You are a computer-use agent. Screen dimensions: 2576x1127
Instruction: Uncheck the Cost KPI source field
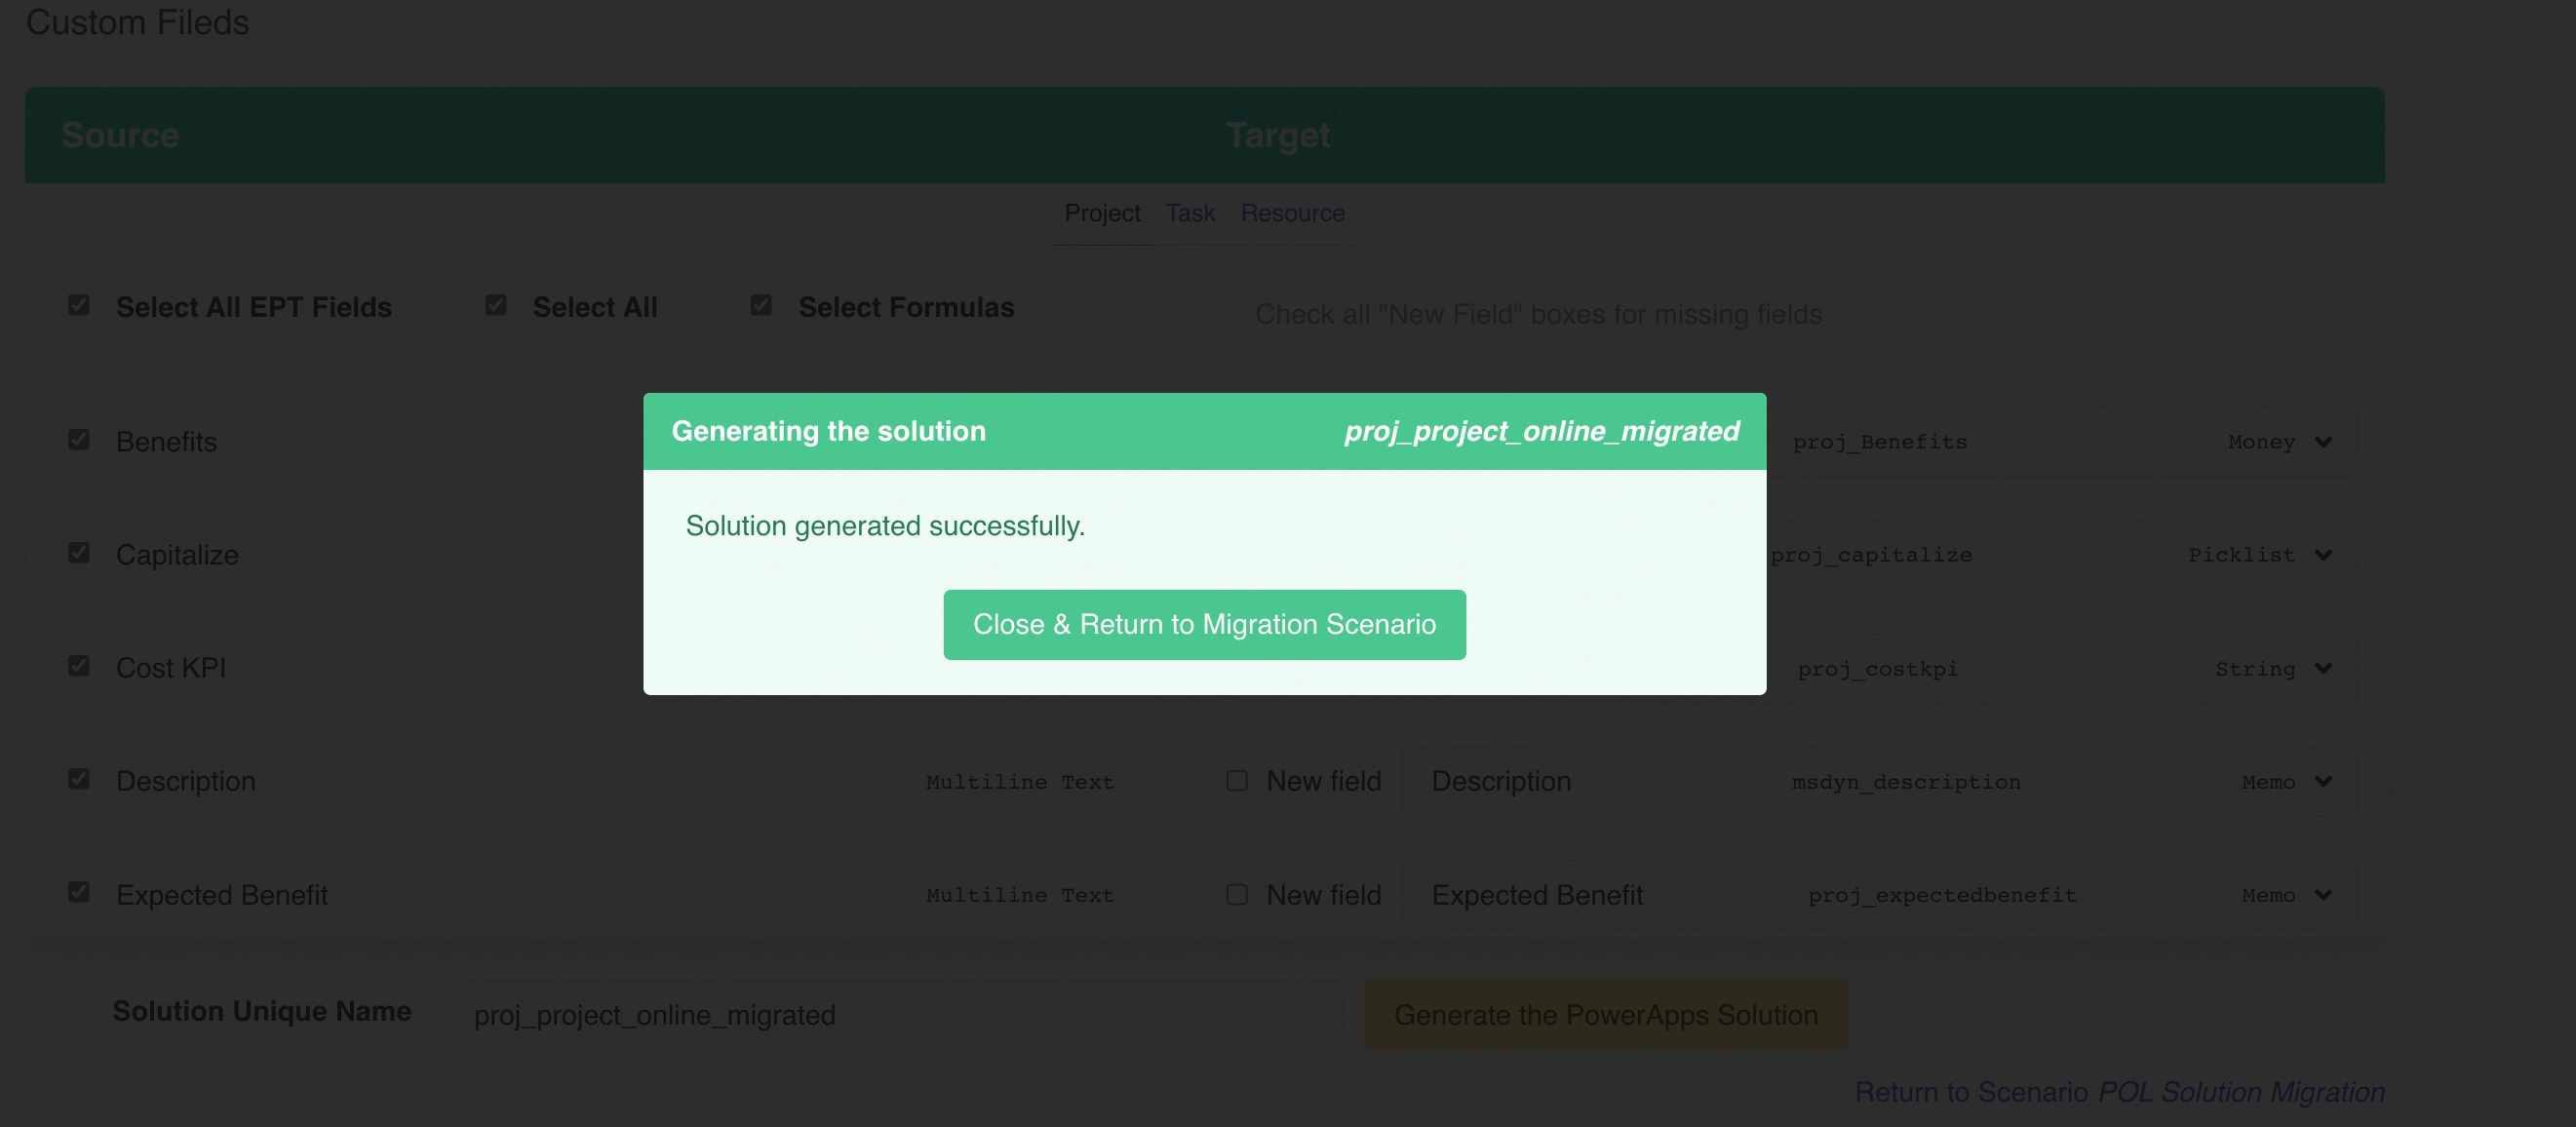(79, 666)
